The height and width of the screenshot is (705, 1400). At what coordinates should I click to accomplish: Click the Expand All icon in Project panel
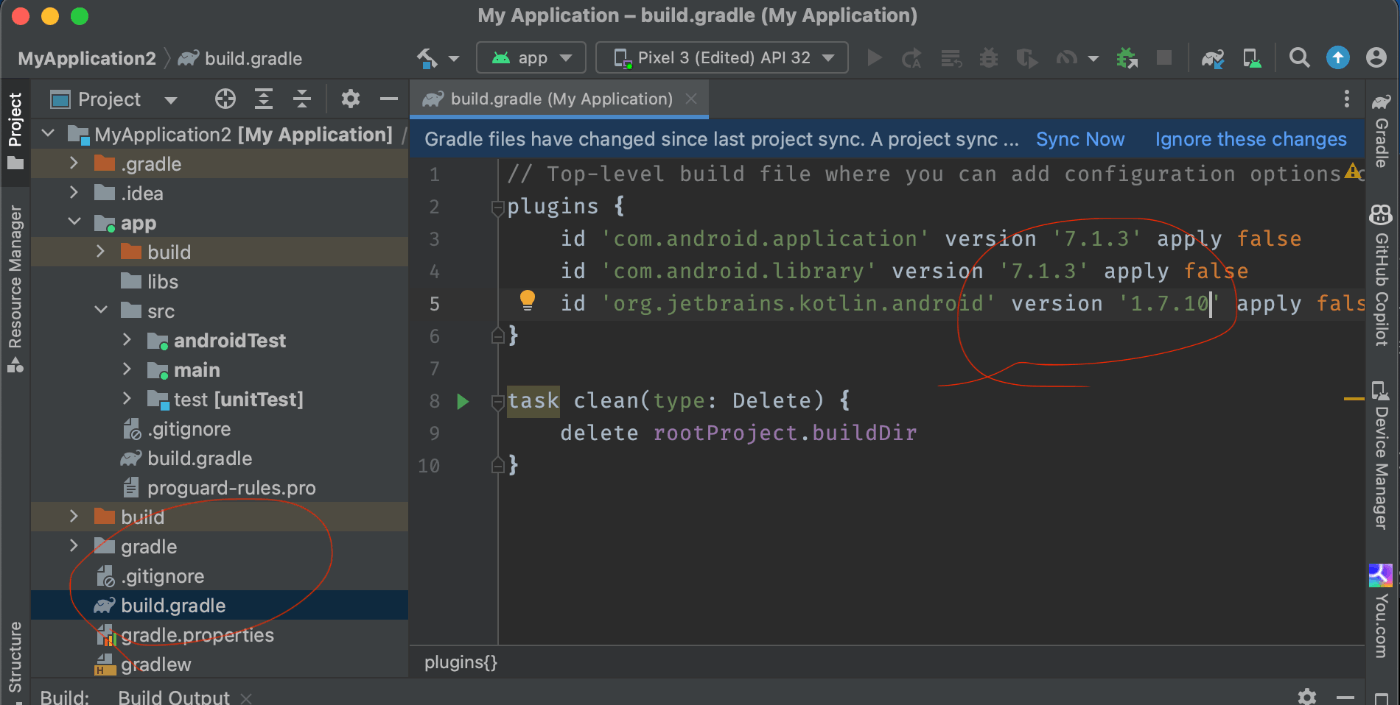click(x=264, y=99)
